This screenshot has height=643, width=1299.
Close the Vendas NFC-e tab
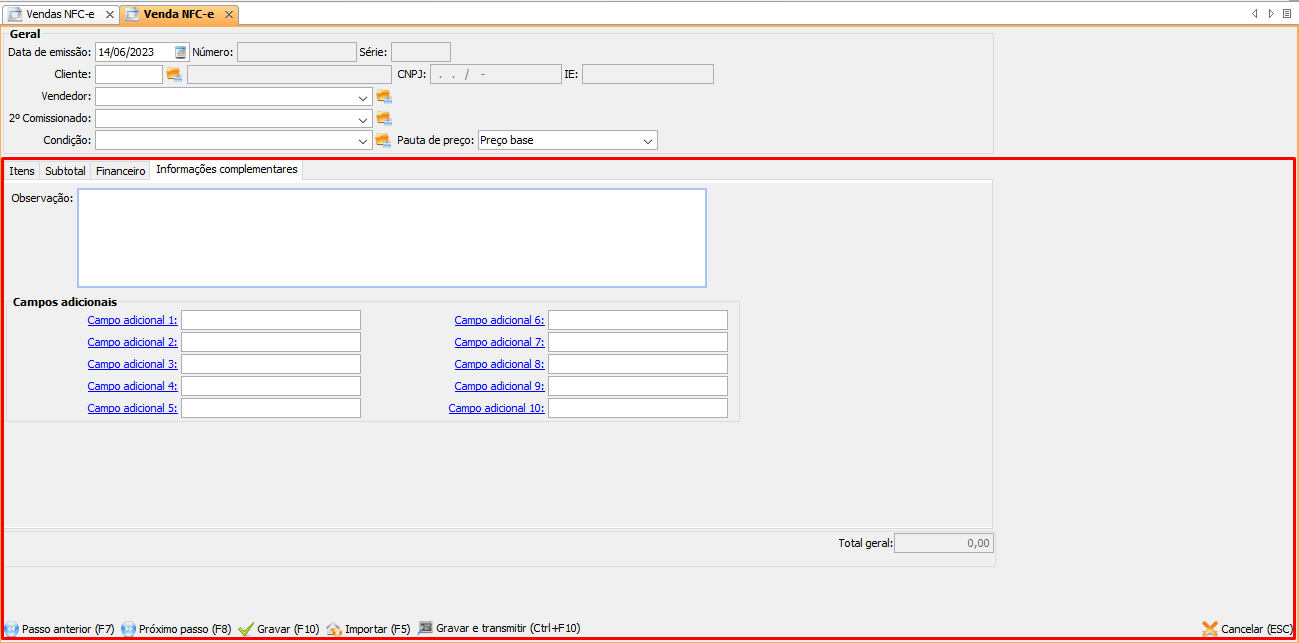110,14
